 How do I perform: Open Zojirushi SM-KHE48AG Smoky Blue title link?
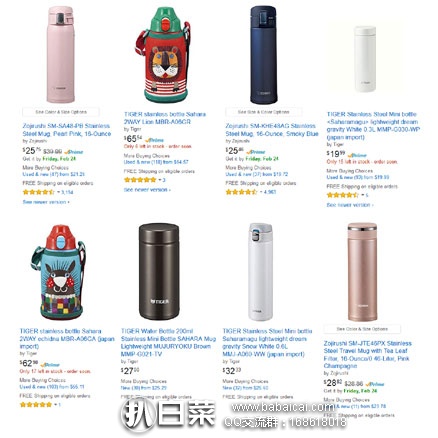tap(272, 130)
